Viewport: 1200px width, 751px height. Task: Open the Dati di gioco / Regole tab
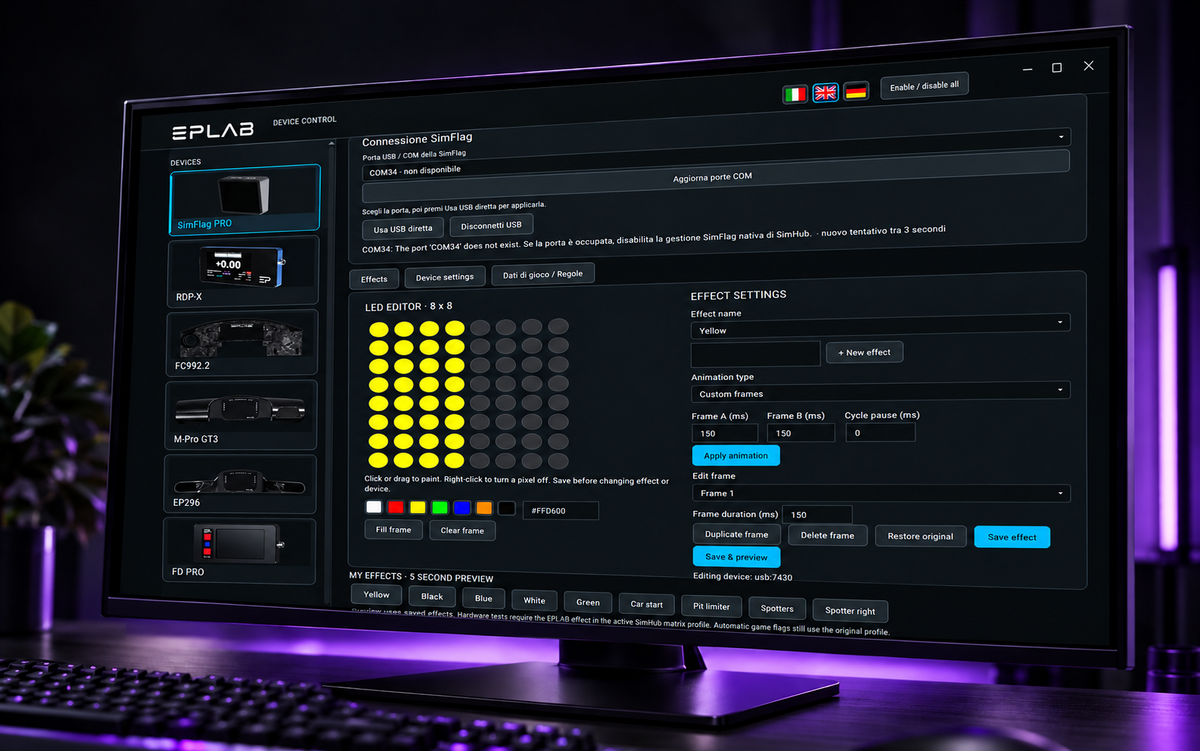543,274
